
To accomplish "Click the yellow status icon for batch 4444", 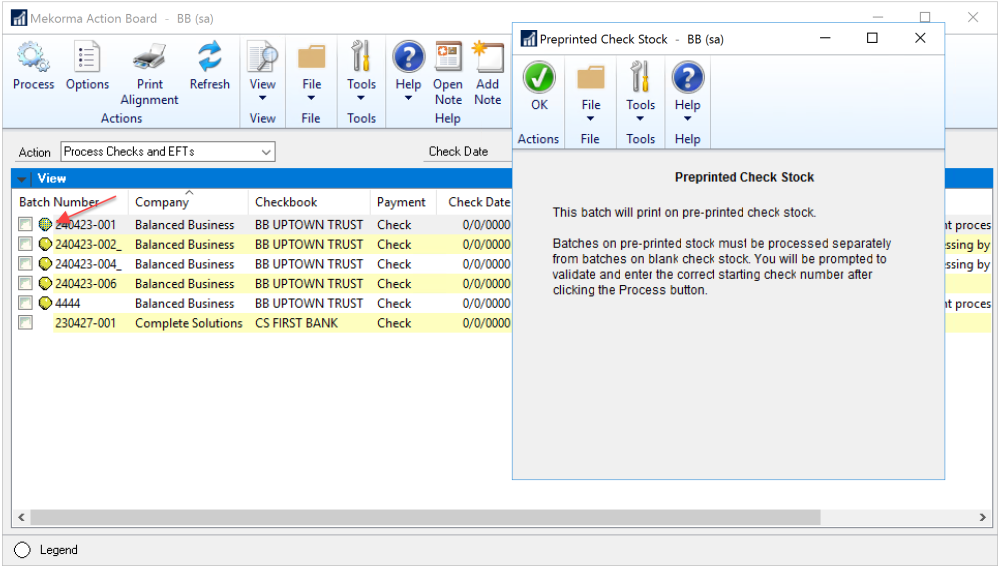I will [45, 303].
